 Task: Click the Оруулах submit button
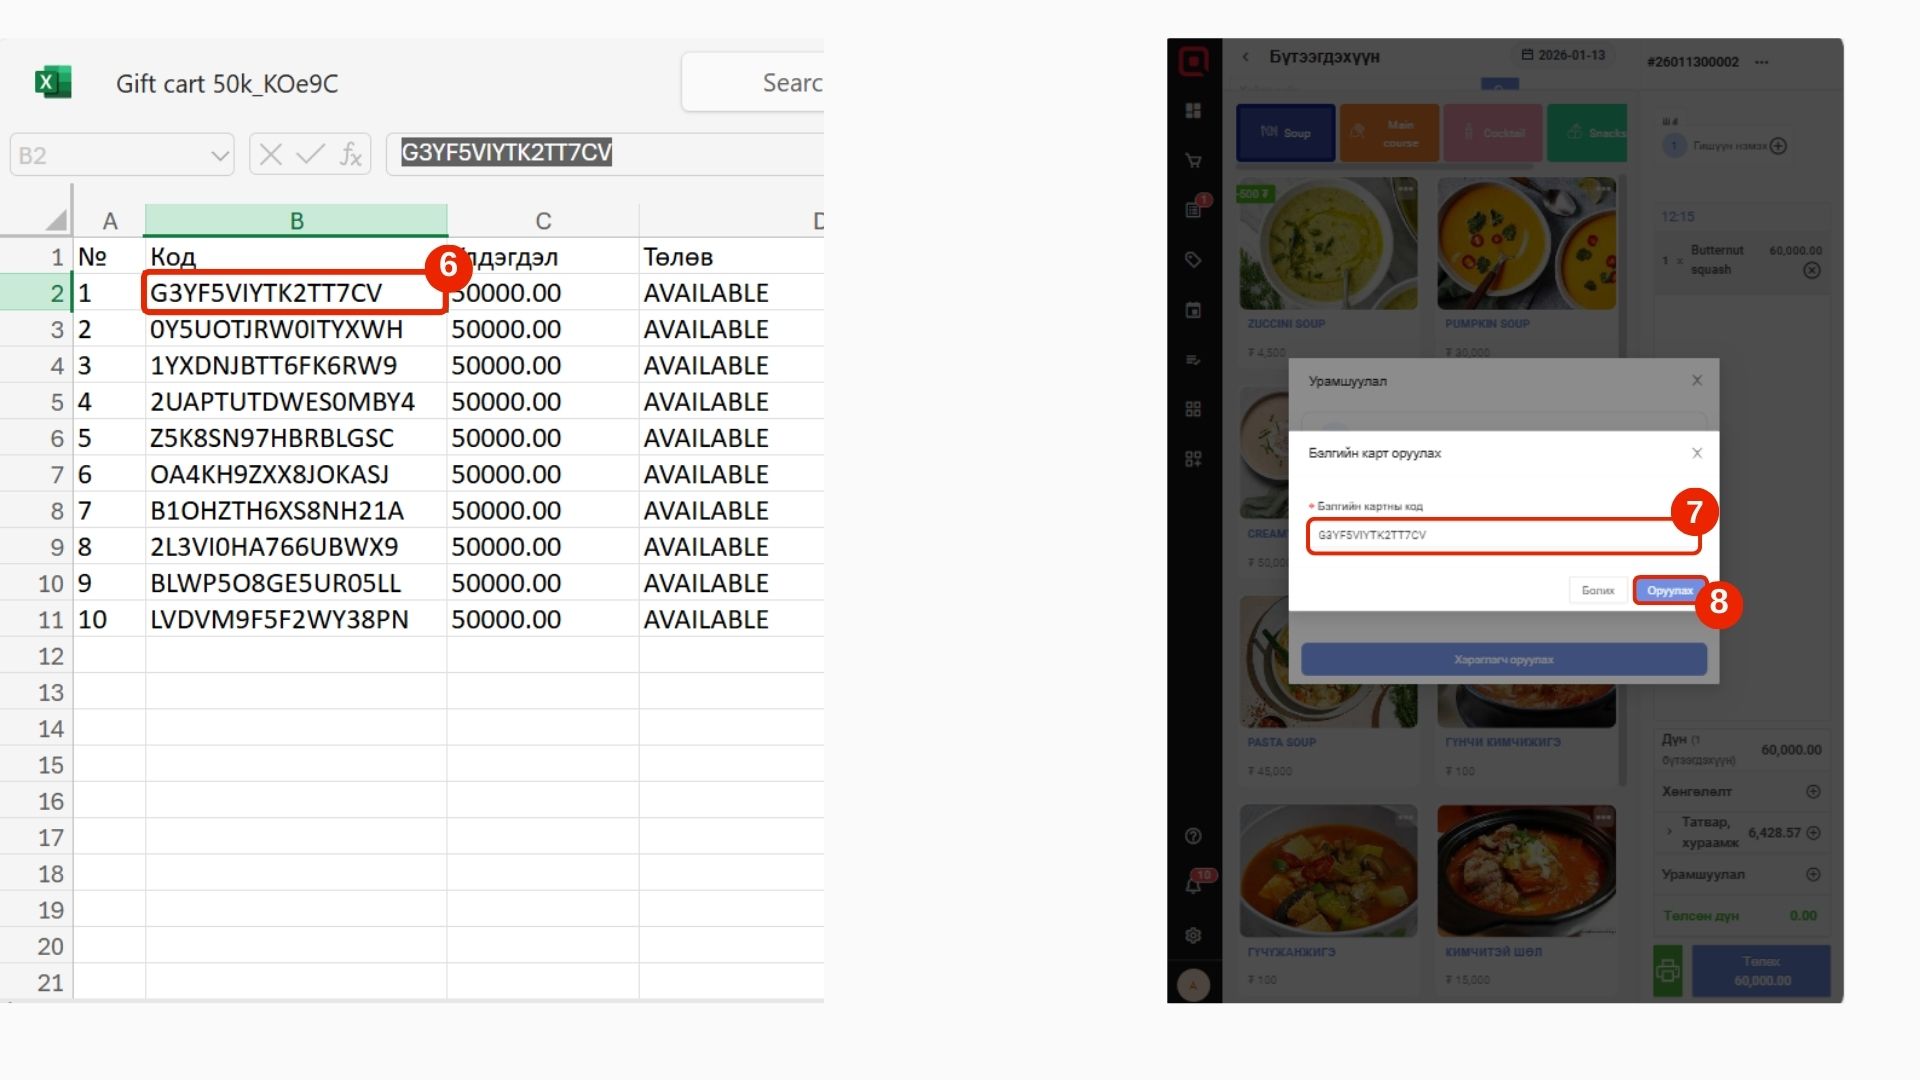click(1669, 590)
